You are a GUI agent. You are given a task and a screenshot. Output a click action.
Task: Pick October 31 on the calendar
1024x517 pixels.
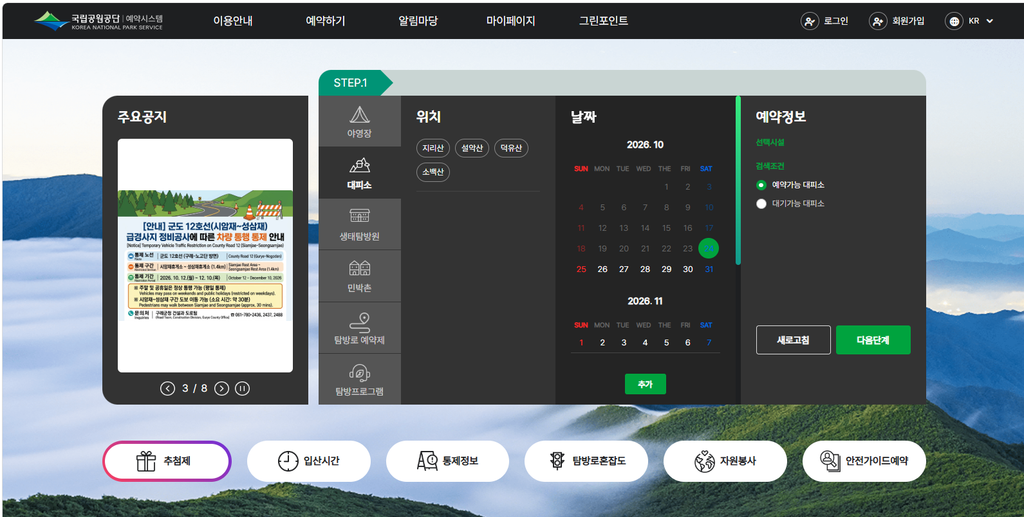pyautogui.click(x=709, y=269)
